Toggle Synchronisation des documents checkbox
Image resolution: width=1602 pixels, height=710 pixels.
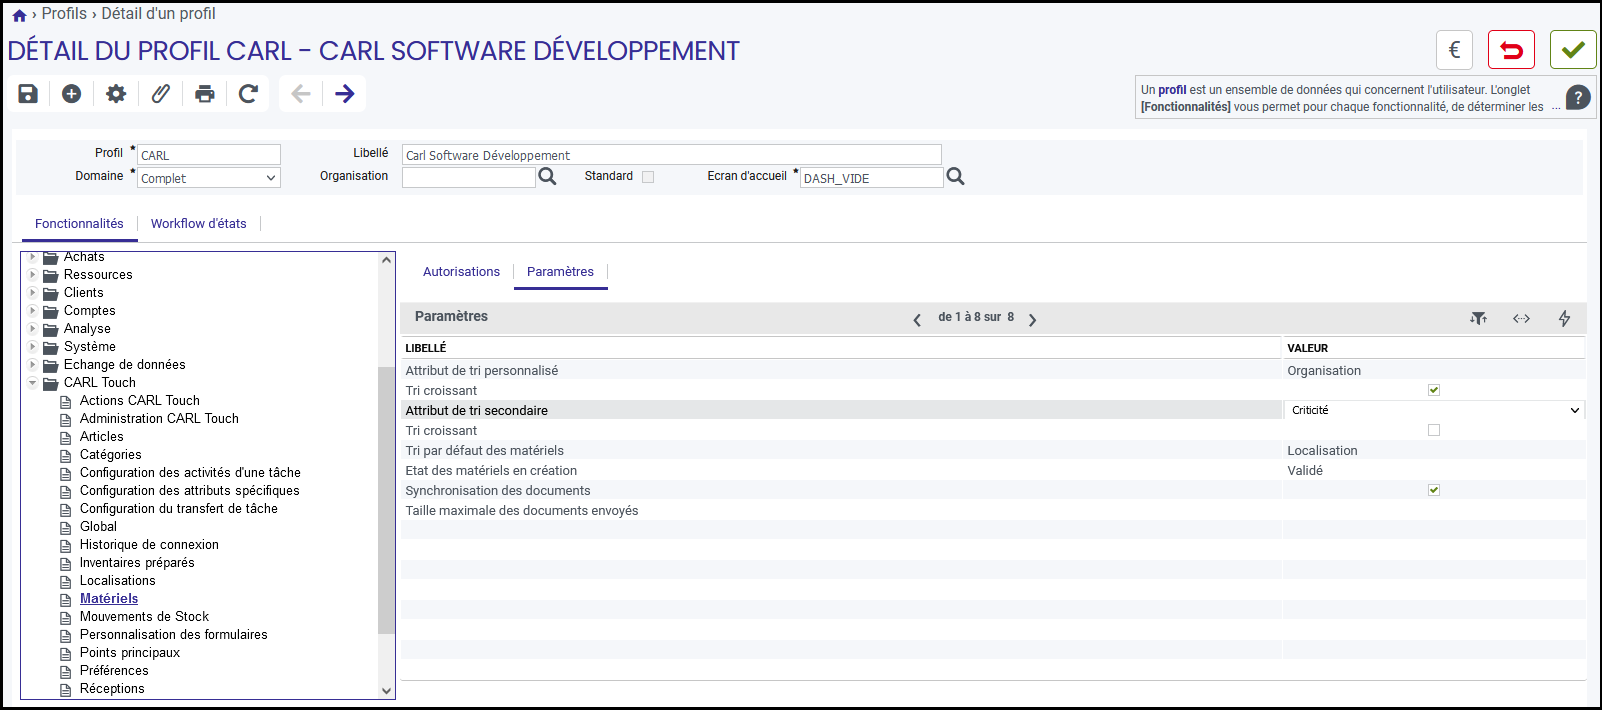click(1434, 490)
